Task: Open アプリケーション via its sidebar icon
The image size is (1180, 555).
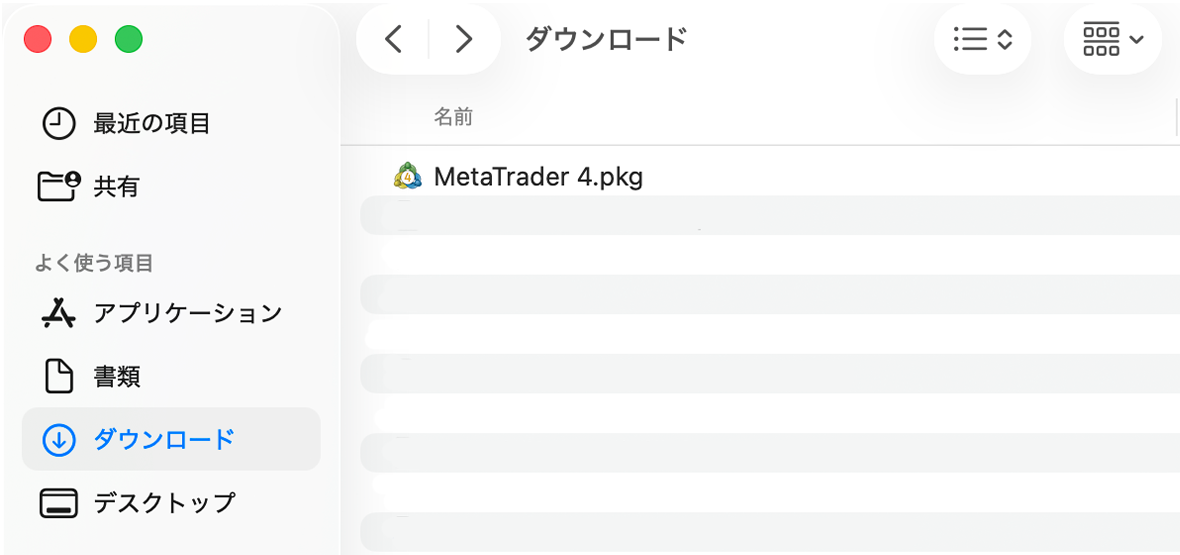Action: pos(58,313)
